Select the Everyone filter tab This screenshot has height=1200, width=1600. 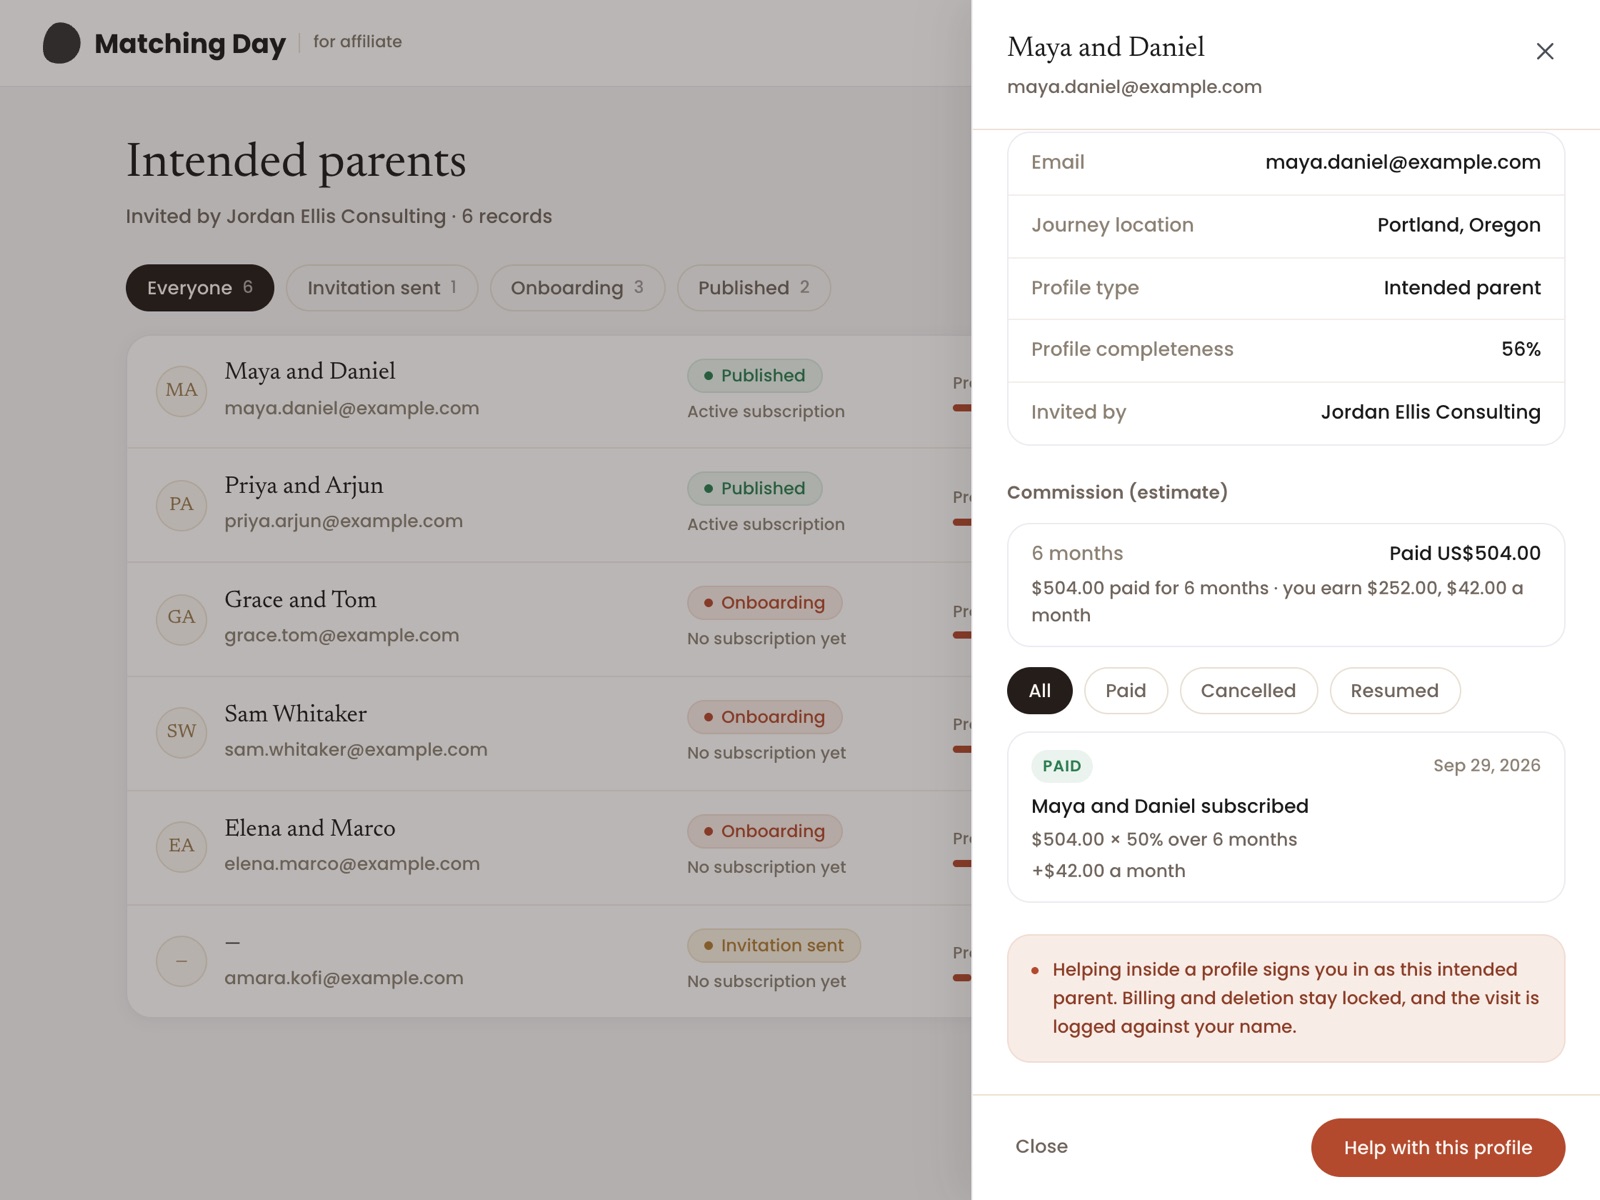[200, 288]
